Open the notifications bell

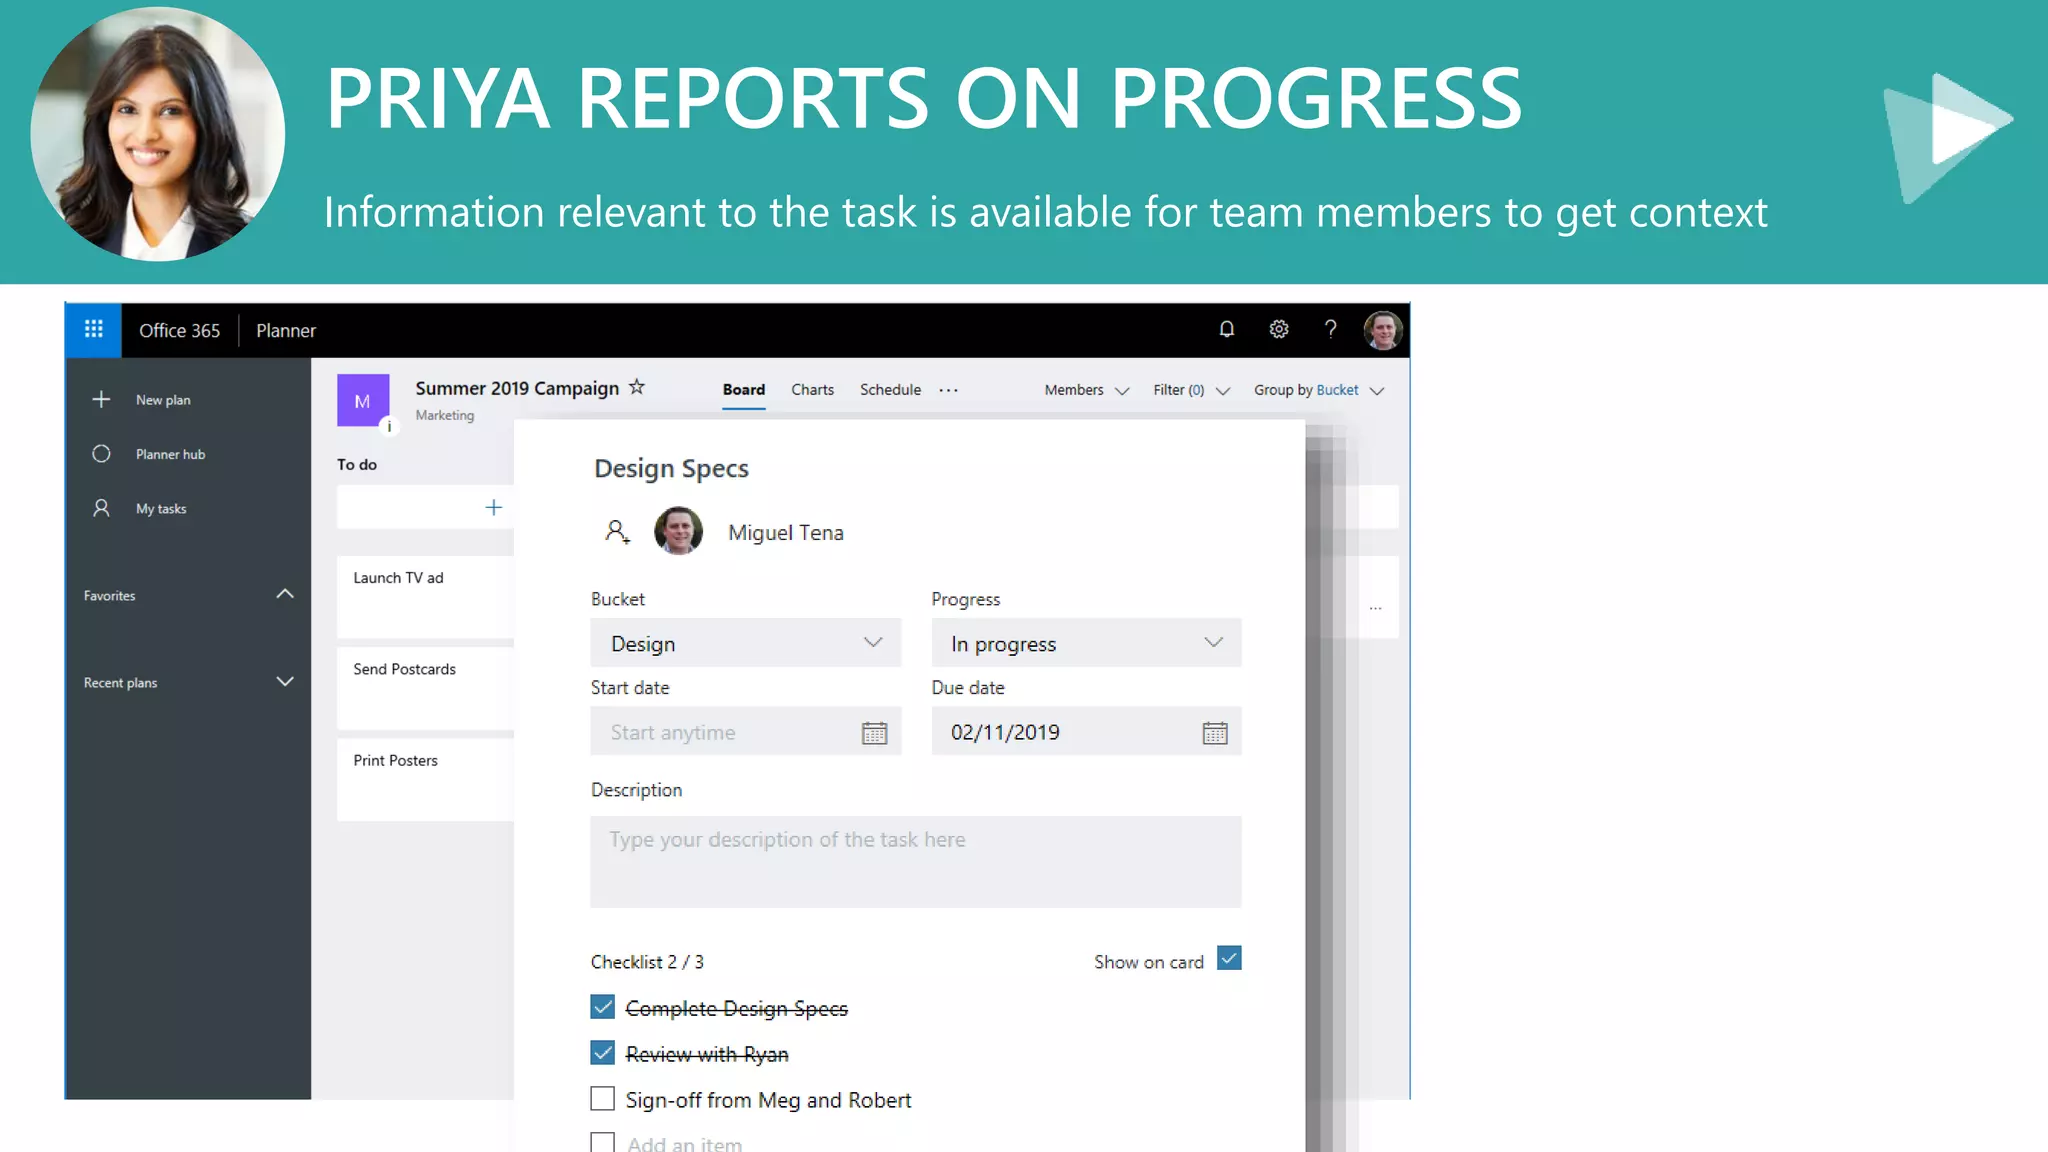pos(1226,329)
